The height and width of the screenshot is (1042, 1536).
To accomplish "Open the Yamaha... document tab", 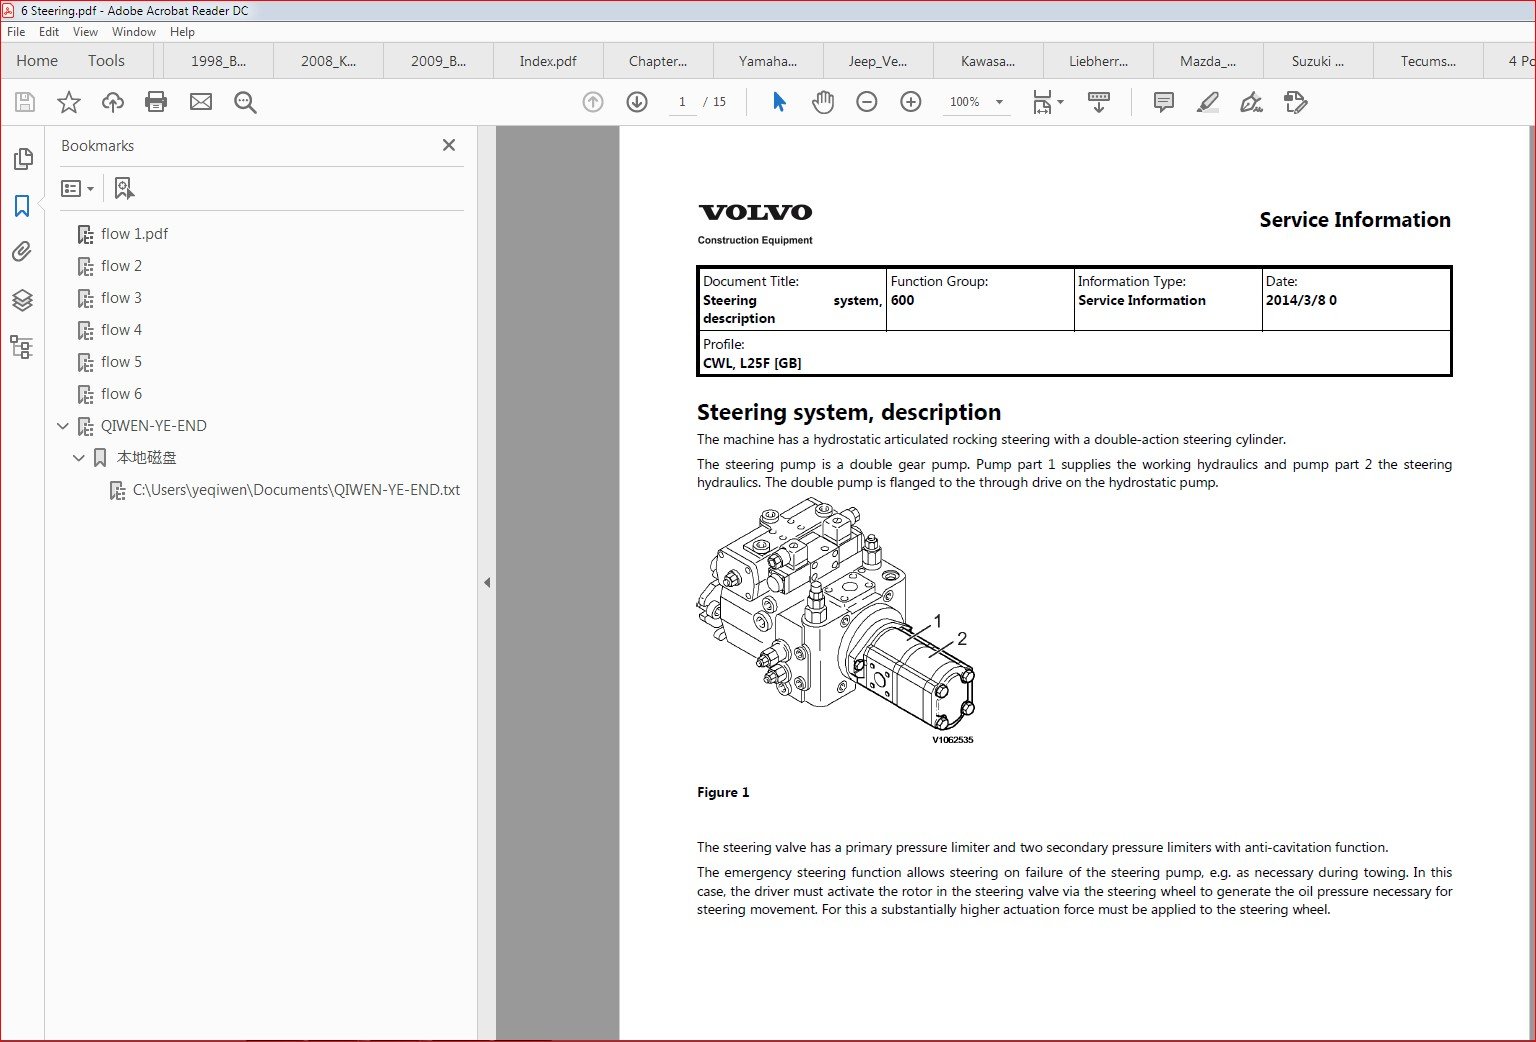I will click(x=768, y=61).
